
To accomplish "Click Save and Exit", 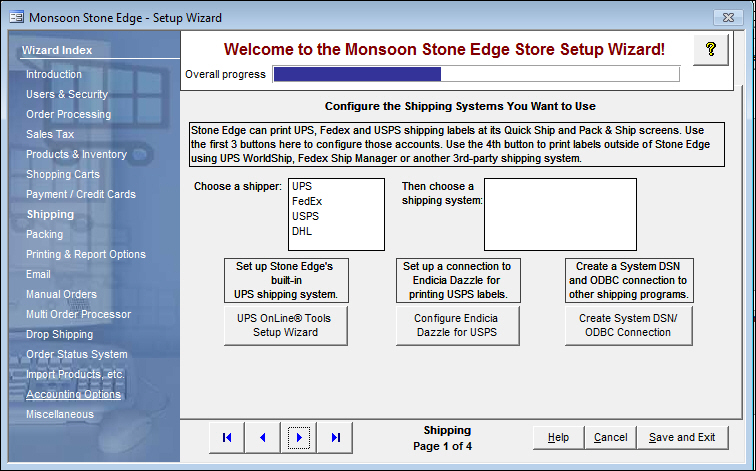I will [x=682, y=437].
